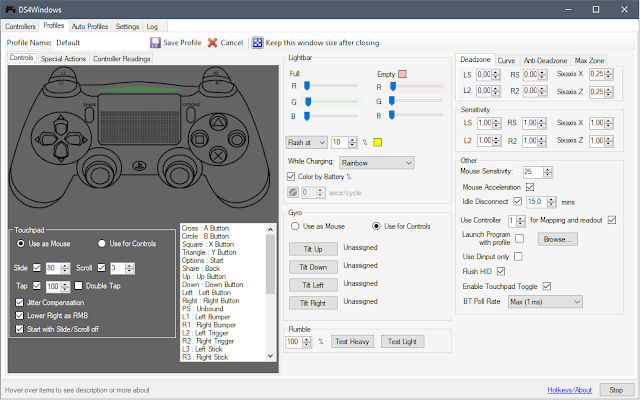This screenshot has height=400, width=640.
Task: Select touchpad Use for Controls radio
Action: coord(102,244)
